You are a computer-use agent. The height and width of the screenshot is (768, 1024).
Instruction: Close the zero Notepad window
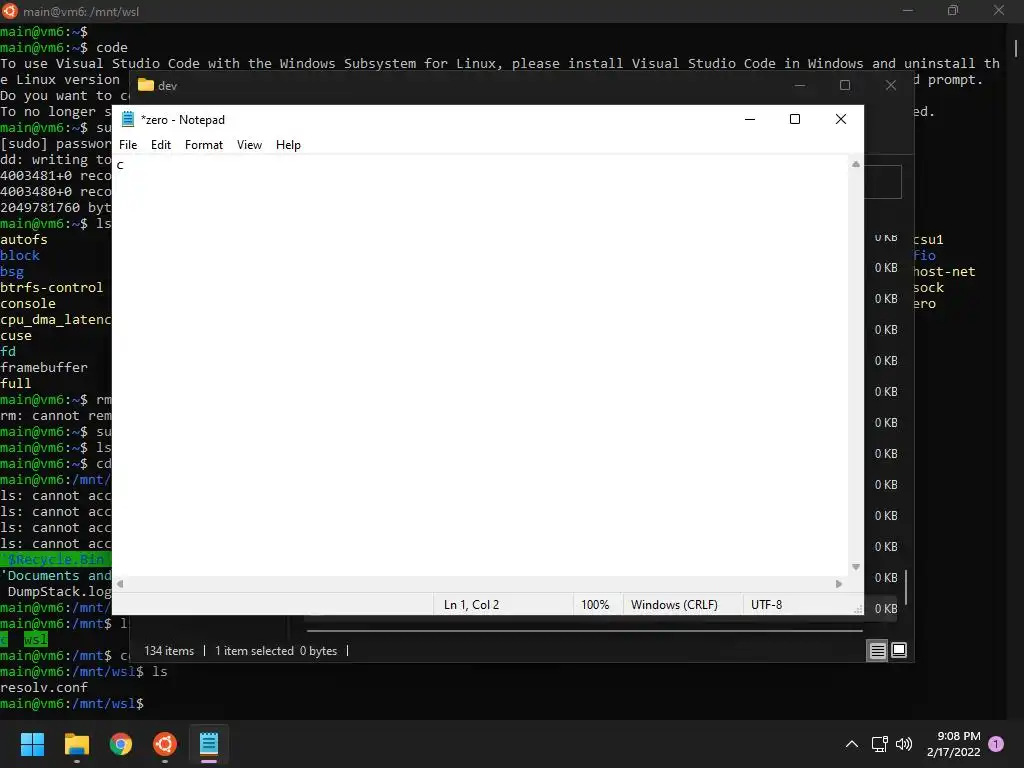point(841,119)
